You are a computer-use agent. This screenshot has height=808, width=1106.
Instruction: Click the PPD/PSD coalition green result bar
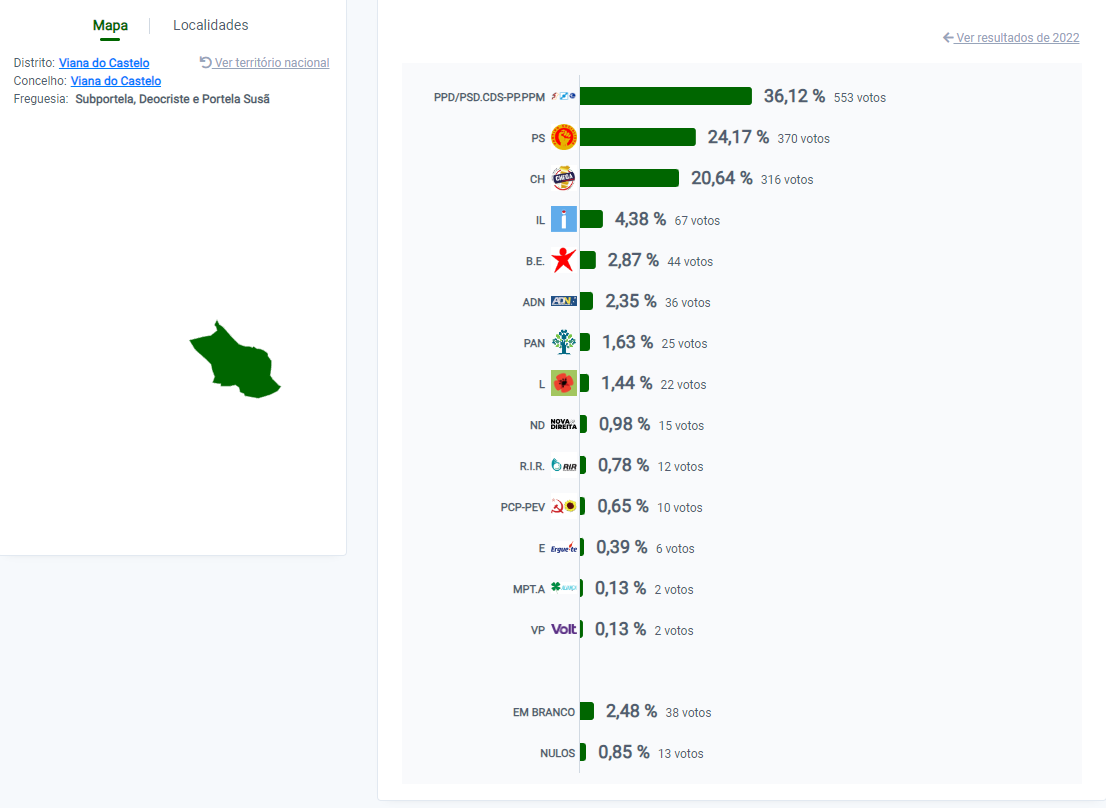666,96
